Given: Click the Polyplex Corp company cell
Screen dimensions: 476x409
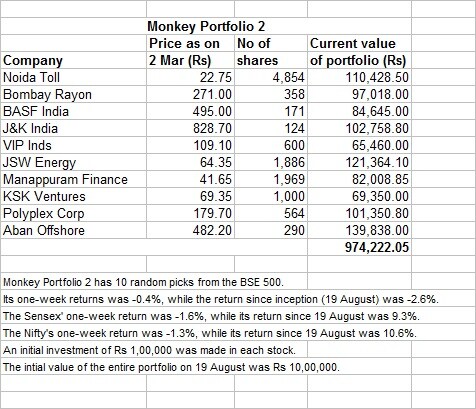Looking at the screenshot, I should 74,213.
